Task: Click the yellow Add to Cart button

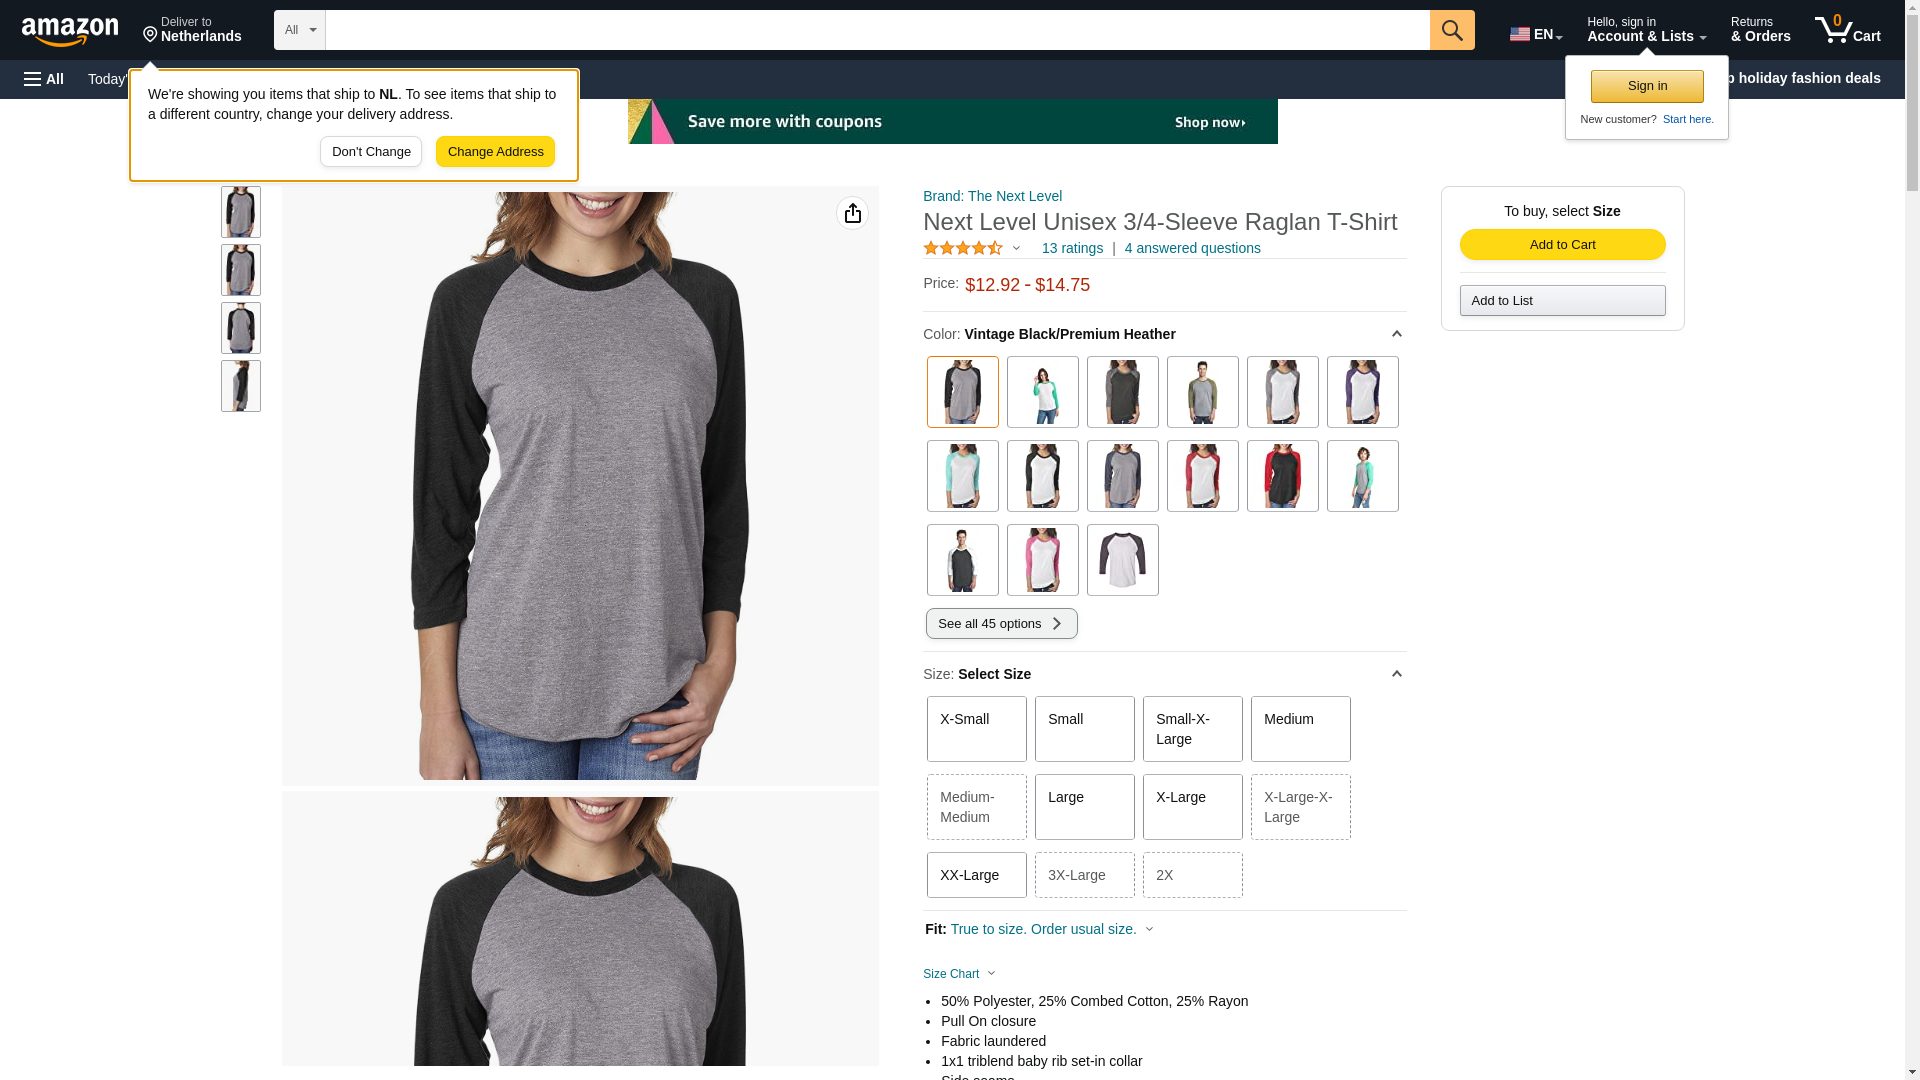Action: pos(1562,245)
